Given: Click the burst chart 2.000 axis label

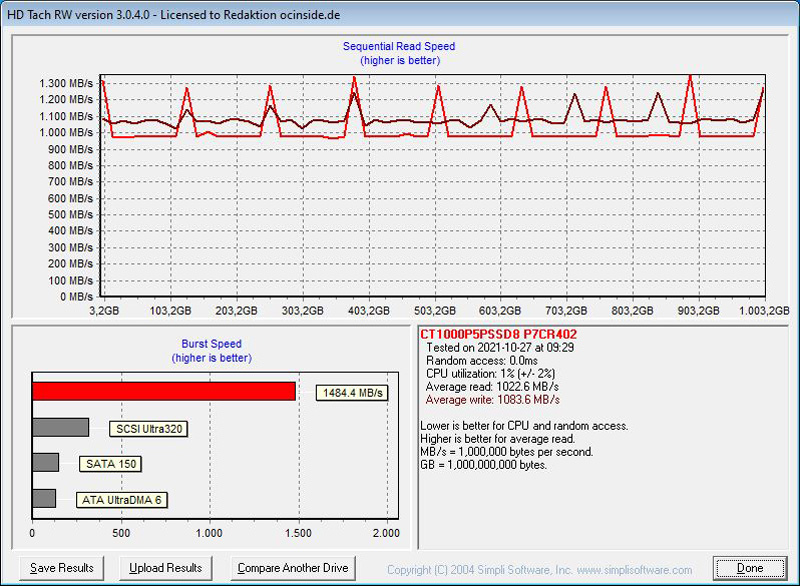Looking at the screenshot, I should 386,533.
